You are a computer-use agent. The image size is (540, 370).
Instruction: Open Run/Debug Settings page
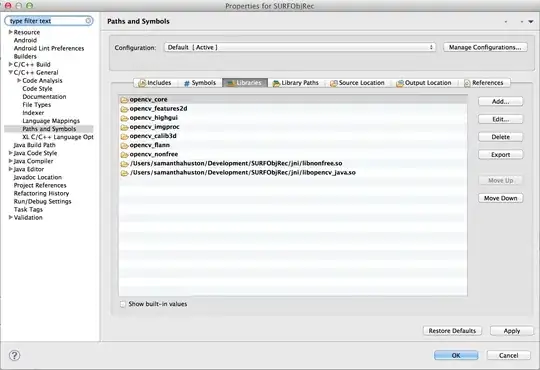(x=42, y=202)
